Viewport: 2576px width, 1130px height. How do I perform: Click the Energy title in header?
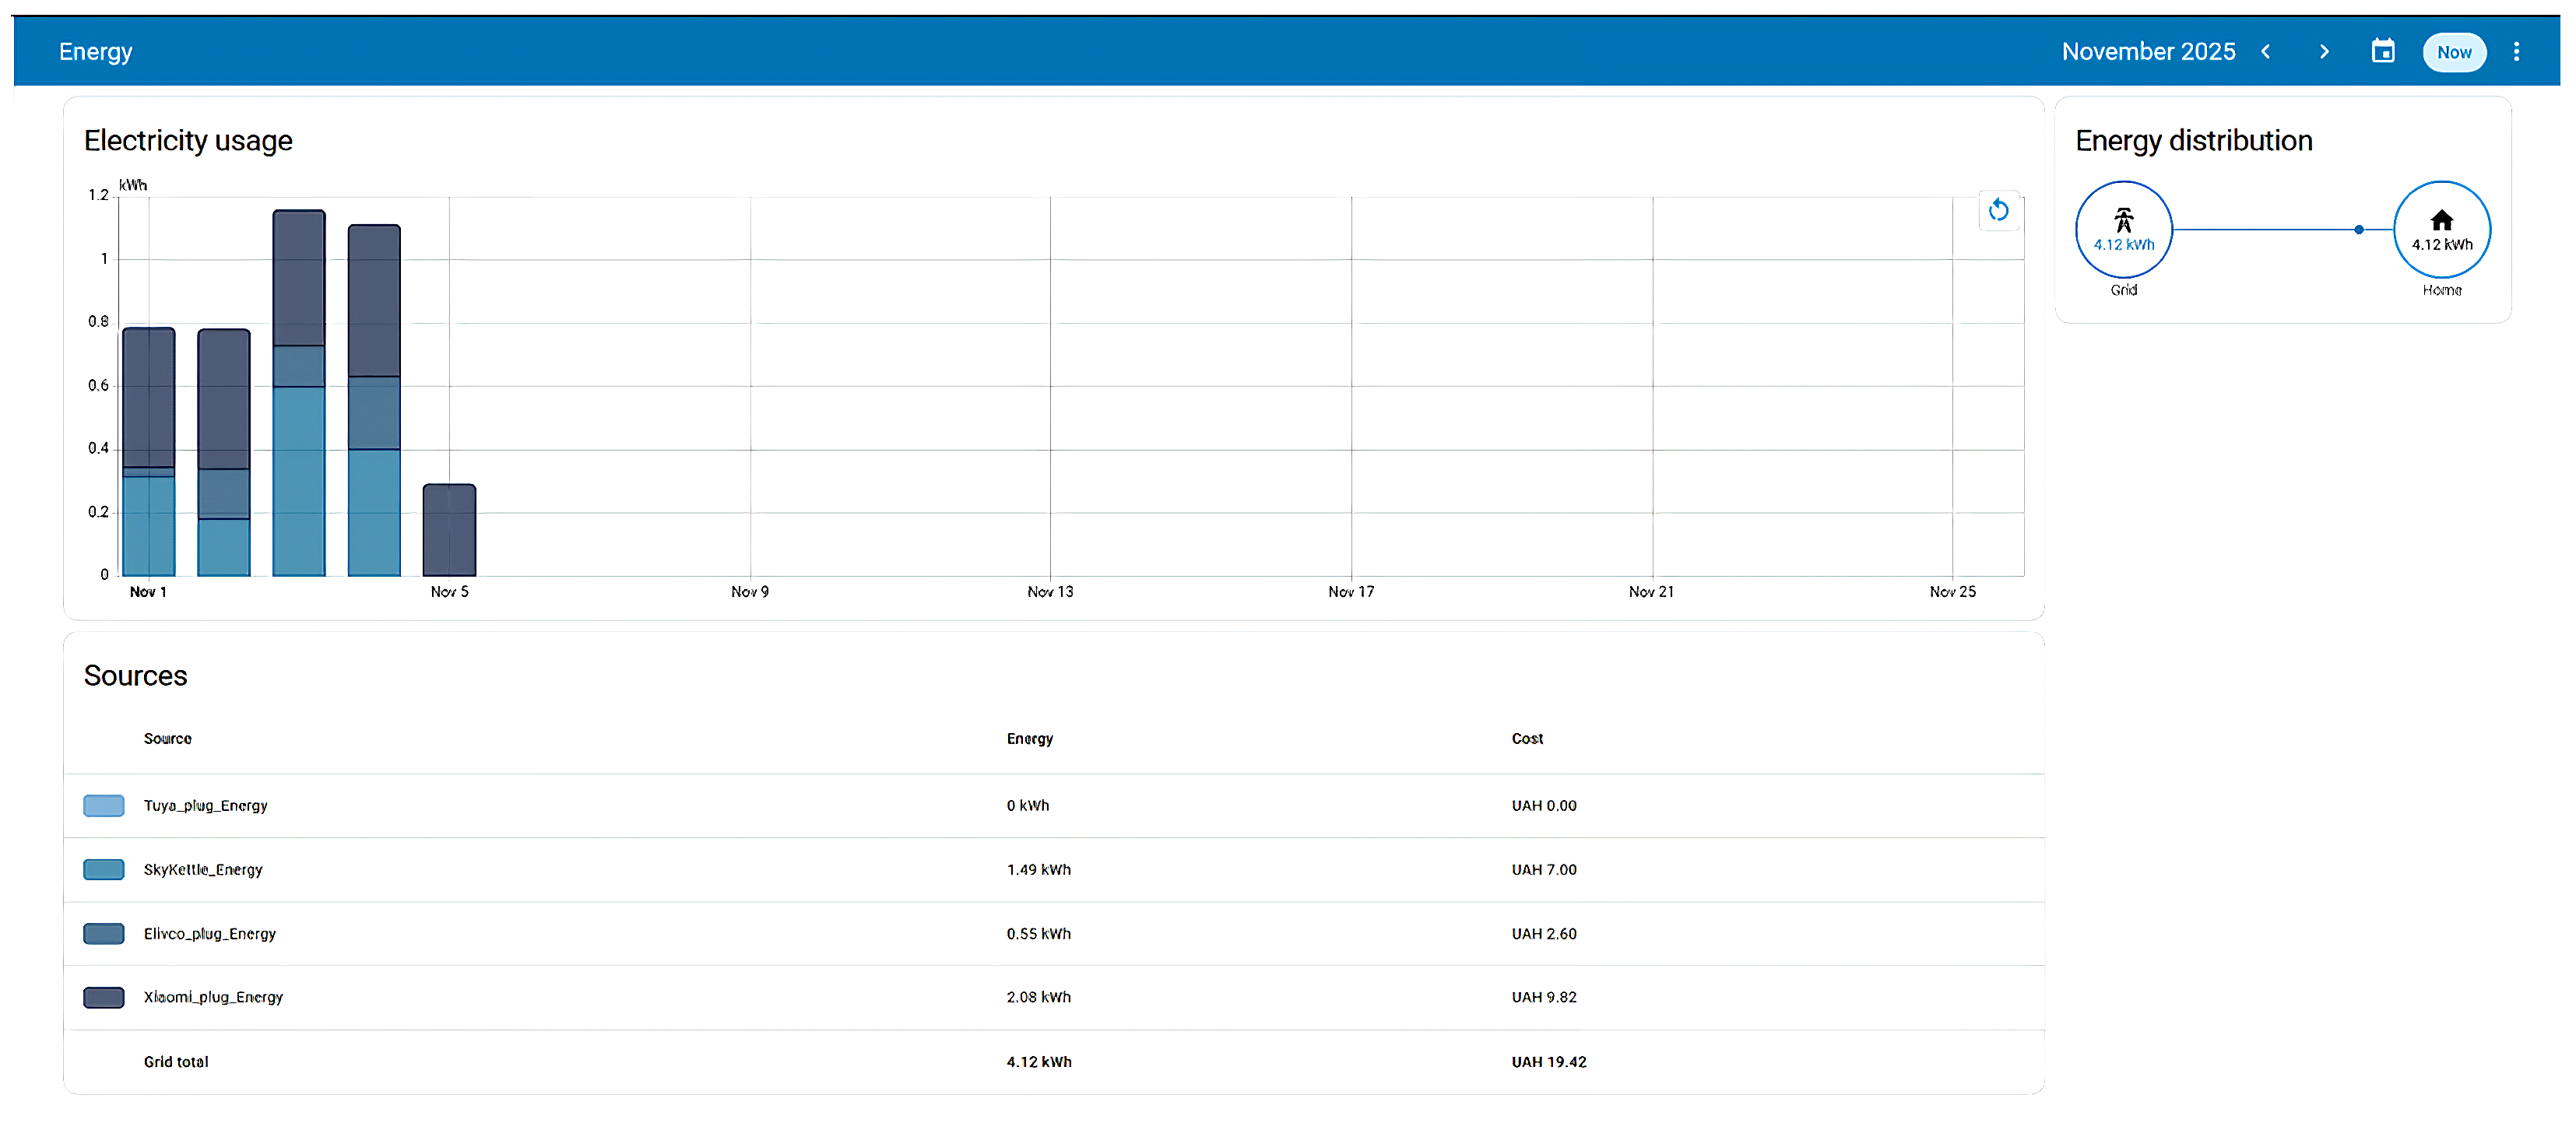pos(95,52)
